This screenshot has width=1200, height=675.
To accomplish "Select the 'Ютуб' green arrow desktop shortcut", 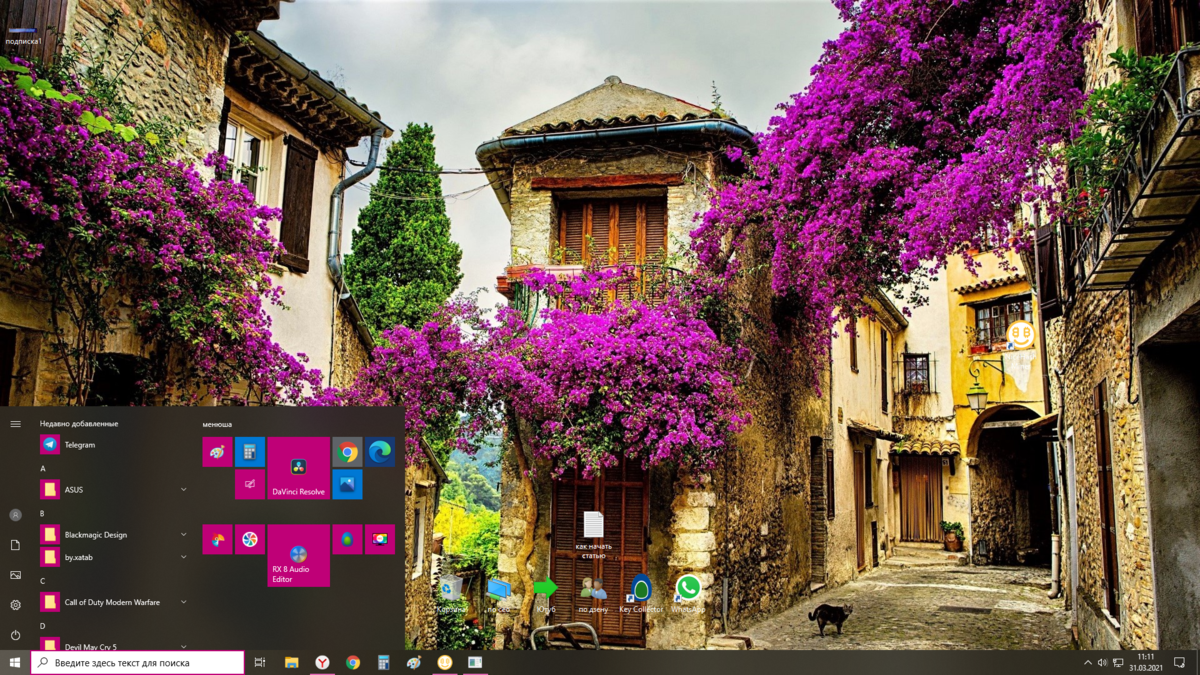I will (x=546, y=594).
